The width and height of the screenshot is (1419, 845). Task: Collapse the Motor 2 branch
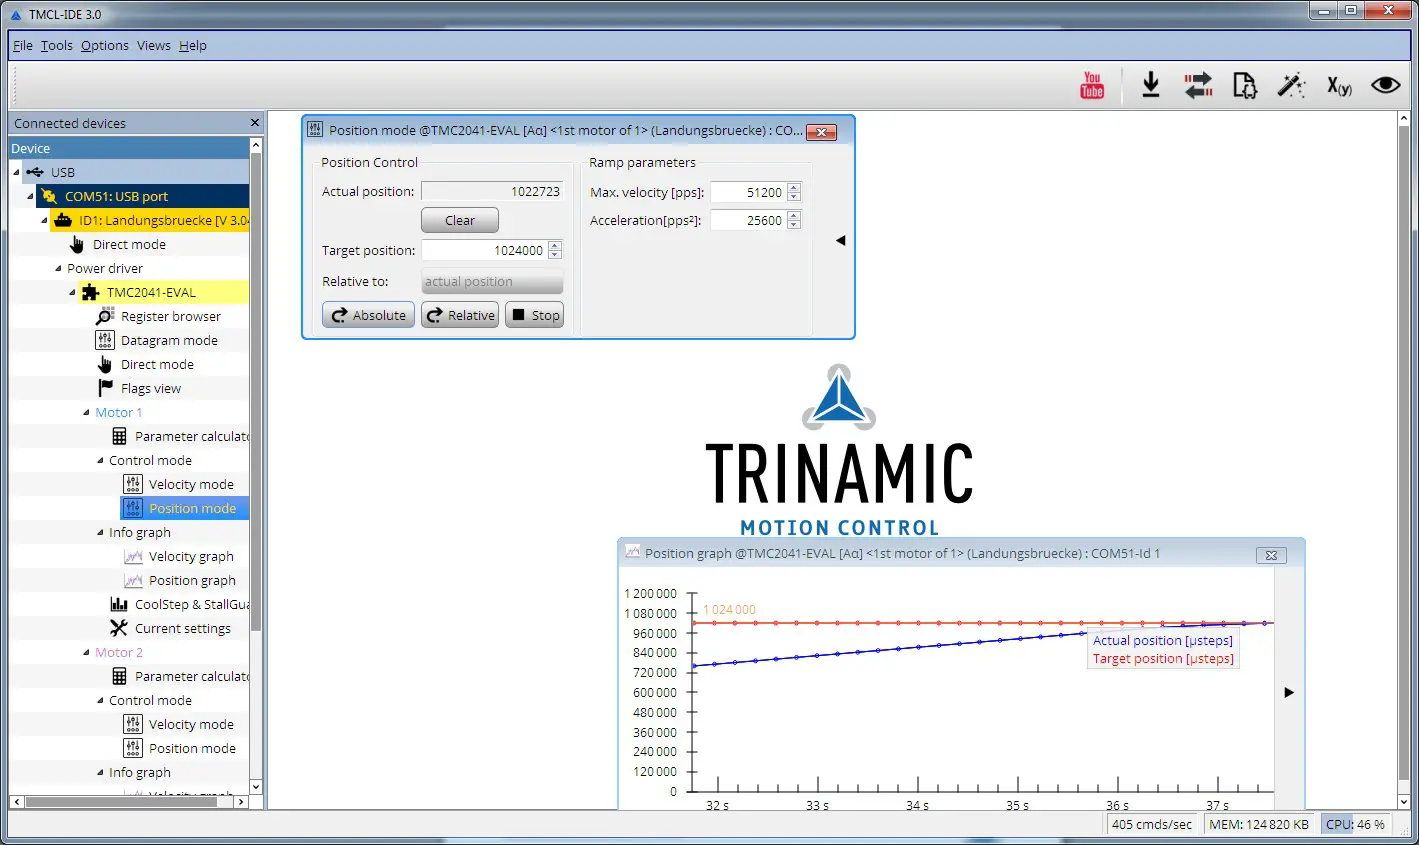85,652
